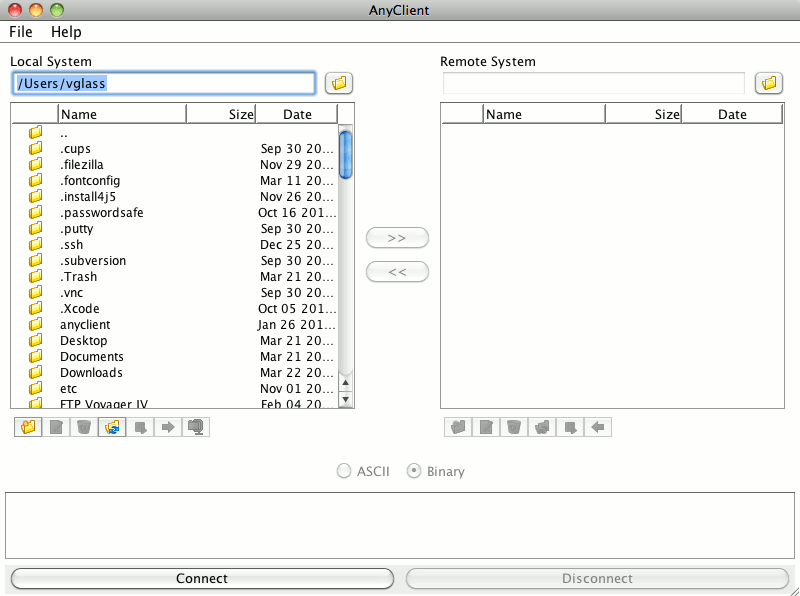Browse folders beside the Remote System path

click(x=769, y=83)
